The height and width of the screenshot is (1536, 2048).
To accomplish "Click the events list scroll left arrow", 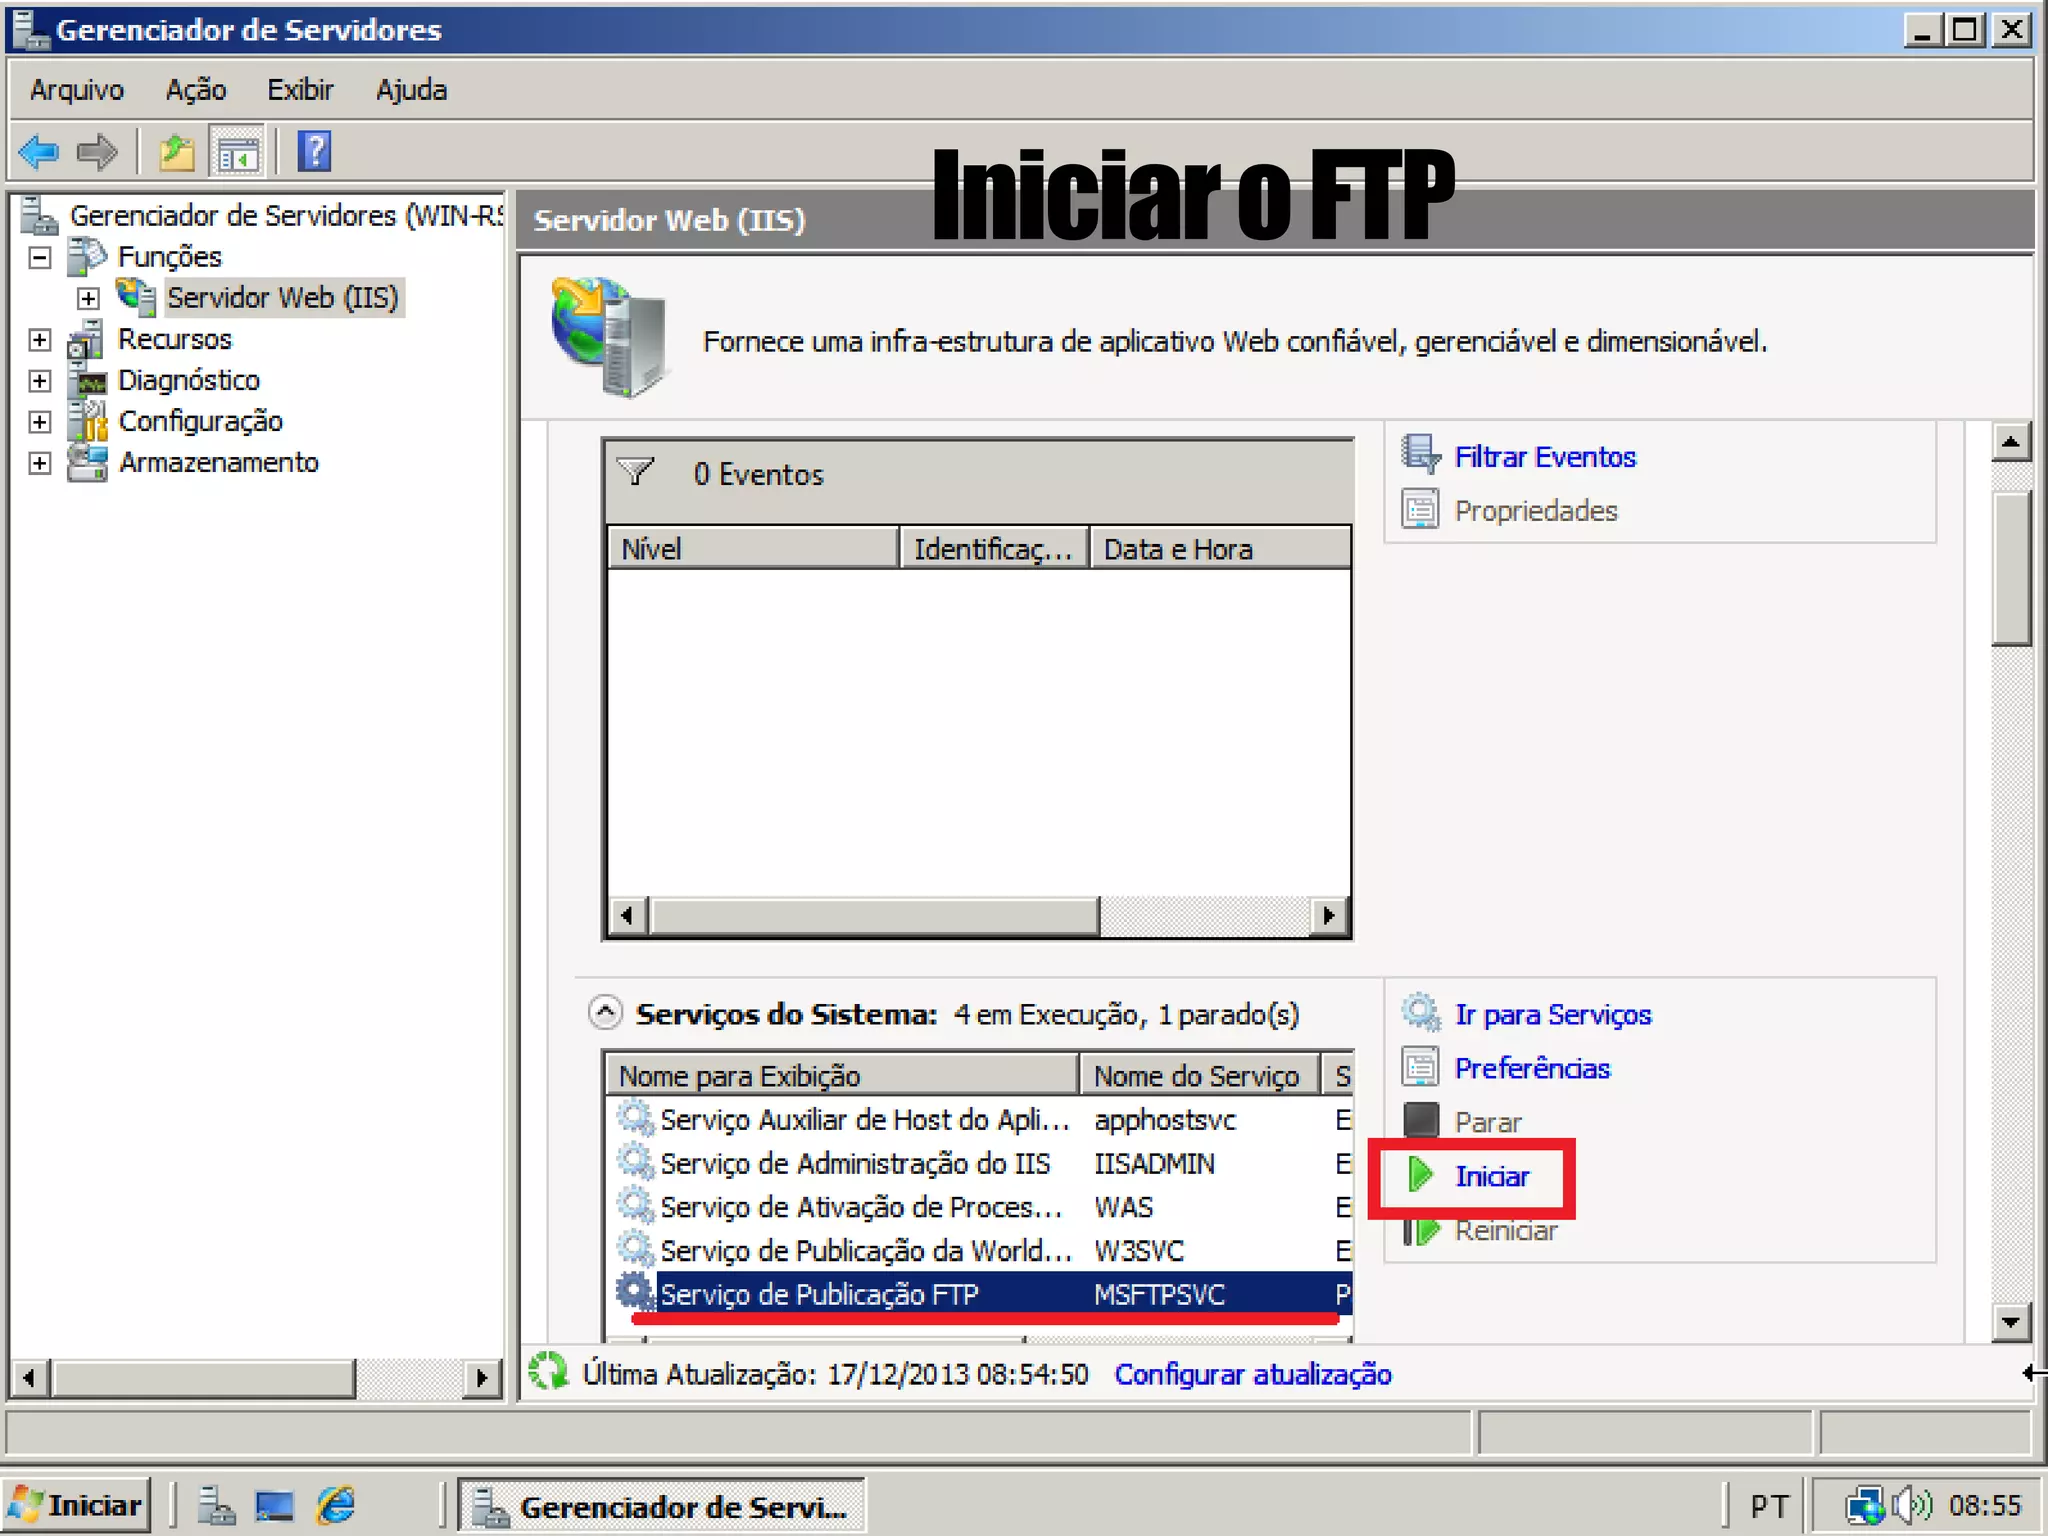I will pos(627,915).
